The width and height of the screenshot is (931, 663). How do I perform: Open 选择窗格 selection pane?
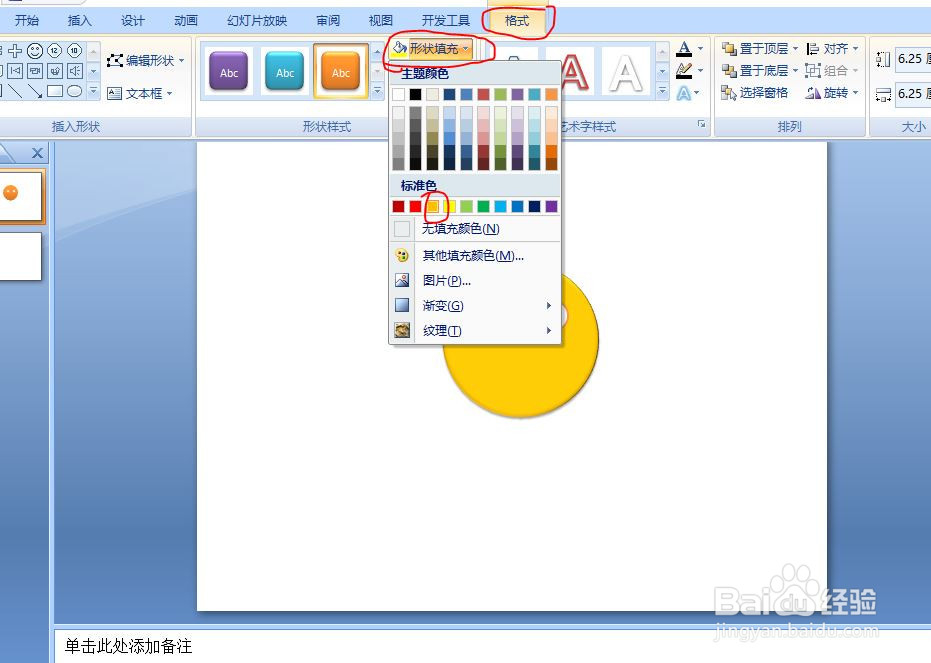[754, 93]
